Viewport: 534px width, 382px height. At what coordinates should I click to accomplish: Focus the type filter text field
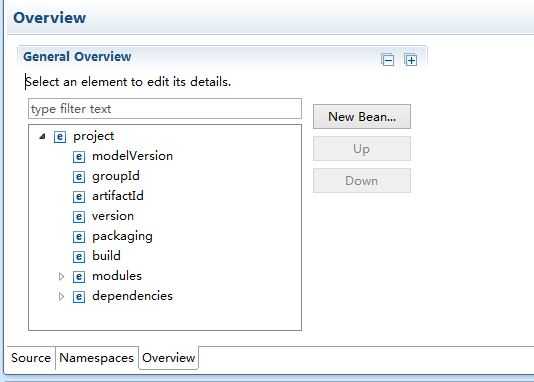pos(165,109)
